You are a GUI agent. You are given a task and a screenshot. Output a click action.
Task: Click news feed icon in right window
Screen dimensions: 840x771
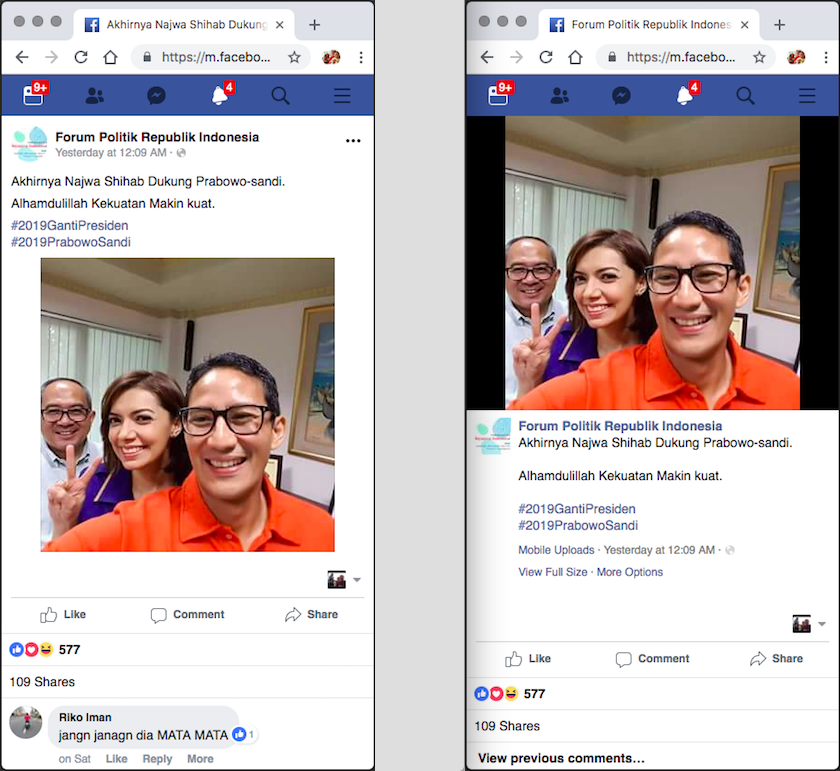[x=498, y=96]
